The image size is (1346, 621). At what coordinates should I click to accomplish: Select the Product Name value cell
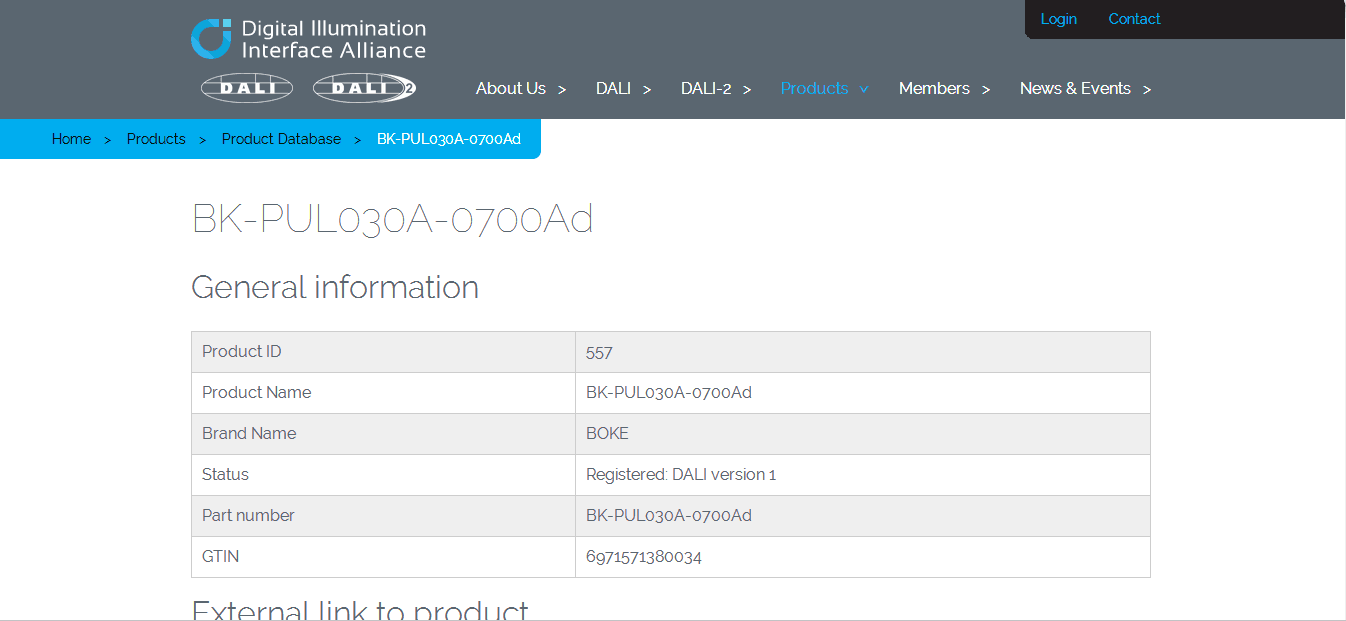point(863,393)
